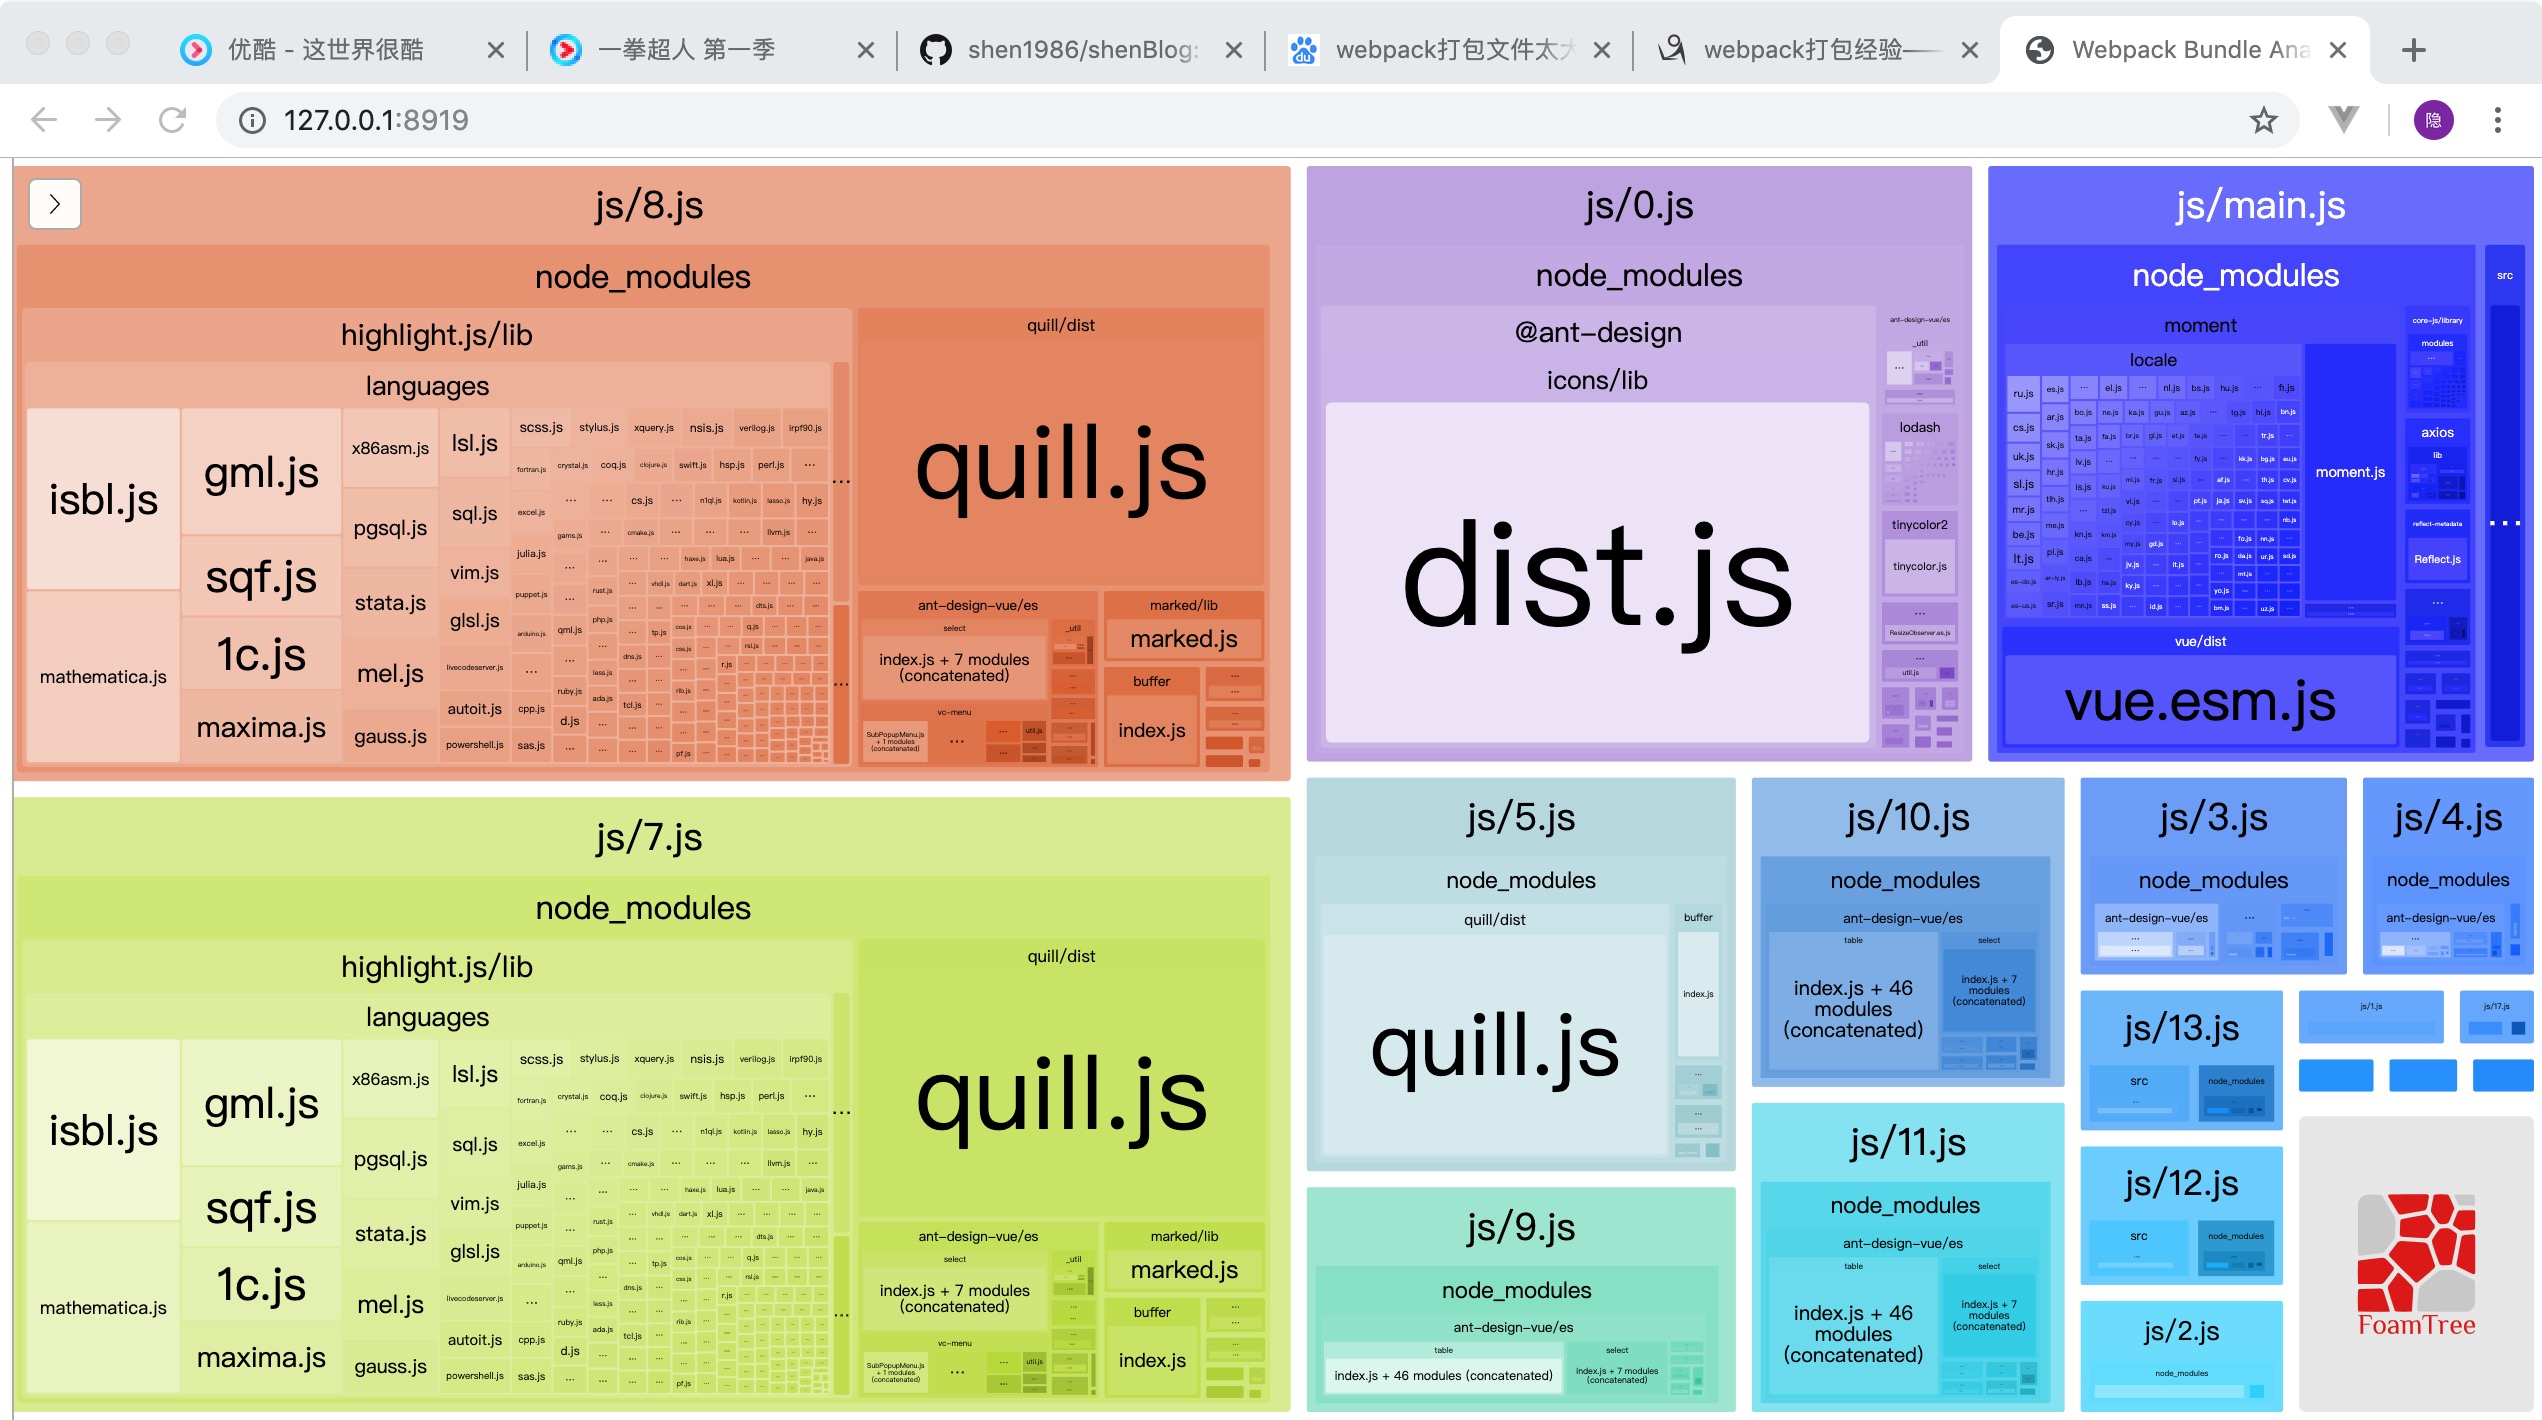The image size is (2542, 1420).
Task: Open a new tab with plus button
Action: pos(2413,50)
